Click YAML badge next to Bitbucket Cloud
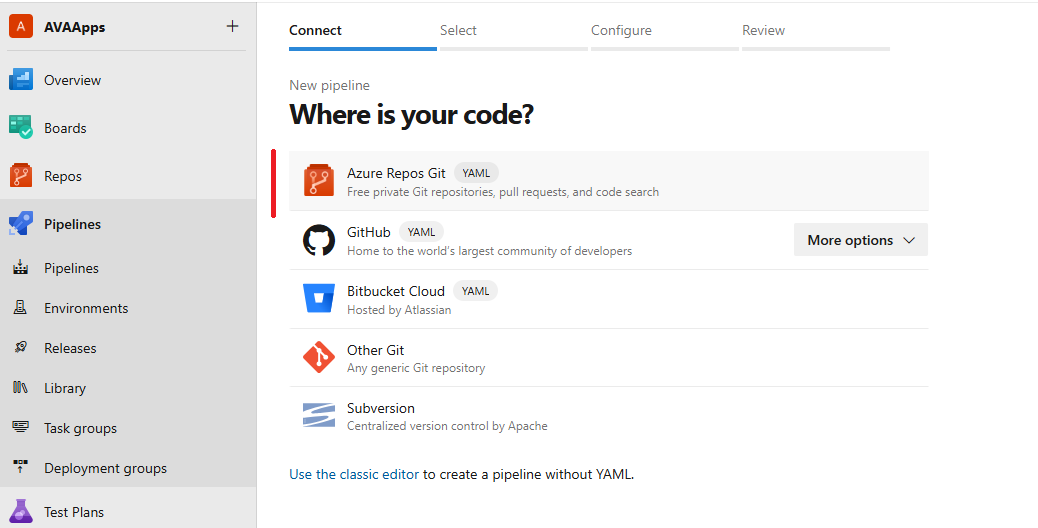 [x=475, y=291]
